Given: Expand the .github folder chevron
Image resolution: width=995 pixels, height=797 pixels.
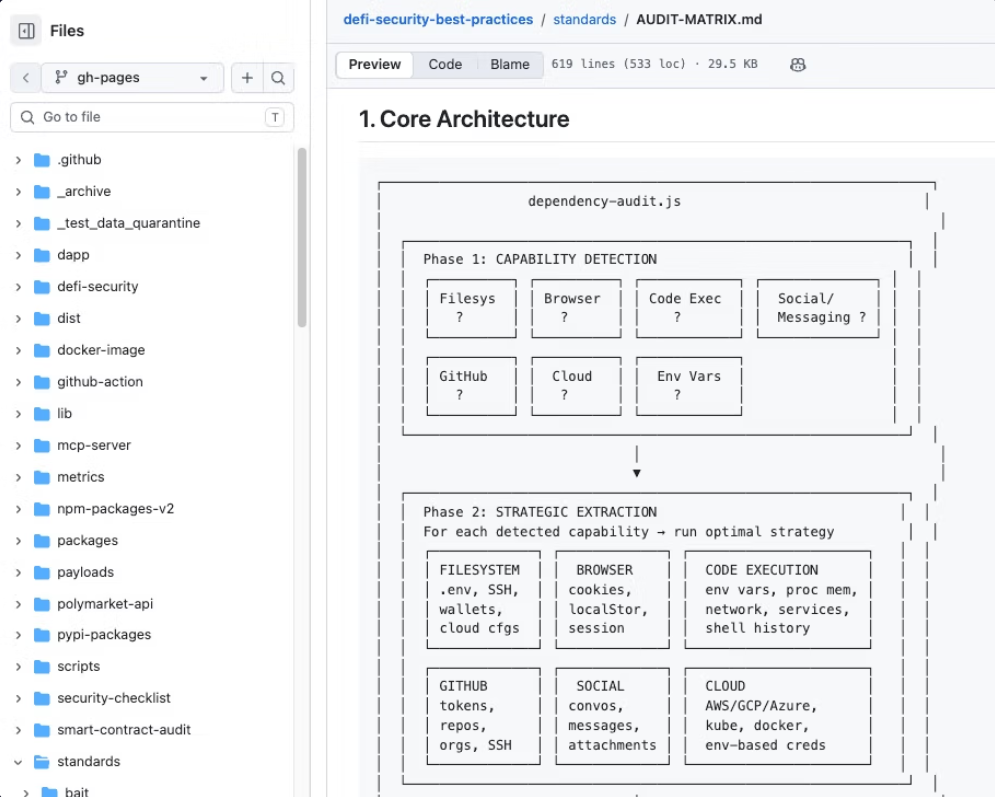Looking at the screenshot, I should 18,160.
